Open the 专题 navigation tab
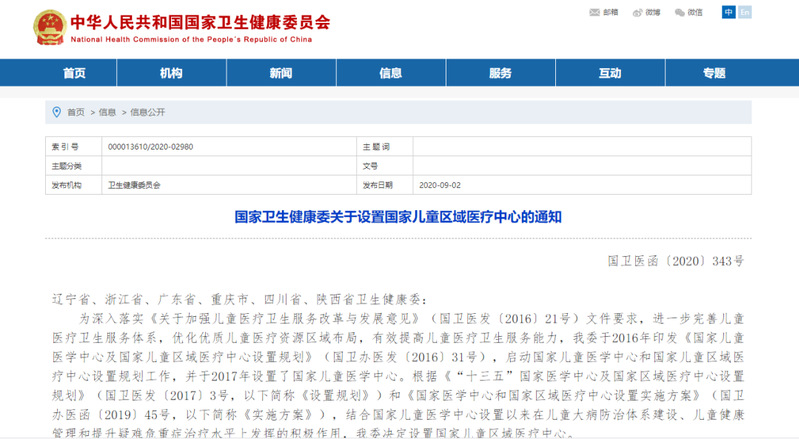The height and width of the screenshot is (439, 799). 713,73
